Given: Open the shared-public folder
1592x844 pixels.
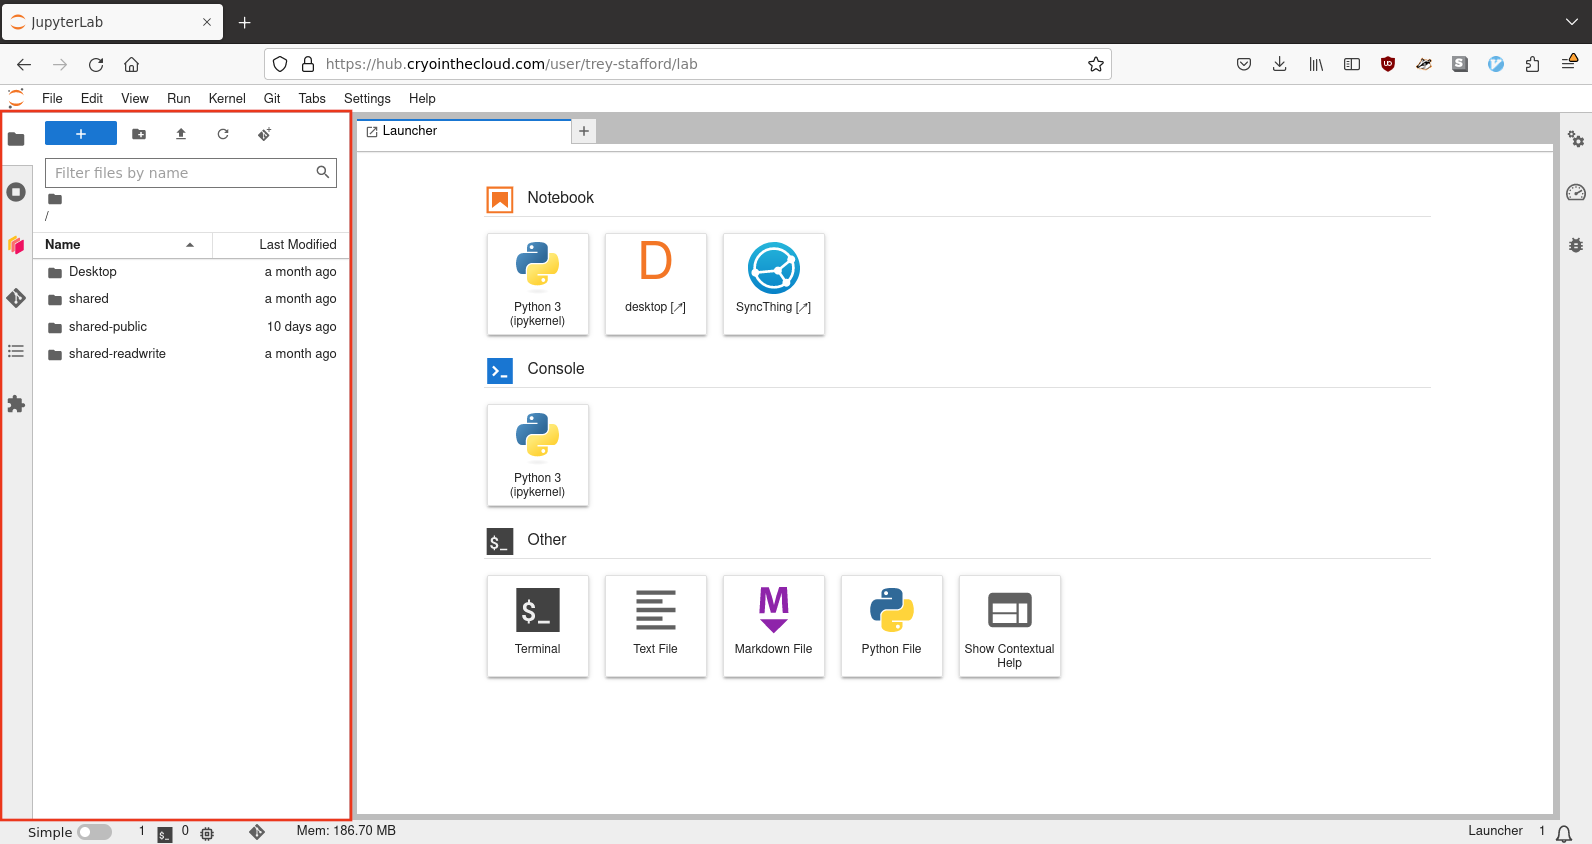Looking at the screenshot, I should (x=108, y=327).
